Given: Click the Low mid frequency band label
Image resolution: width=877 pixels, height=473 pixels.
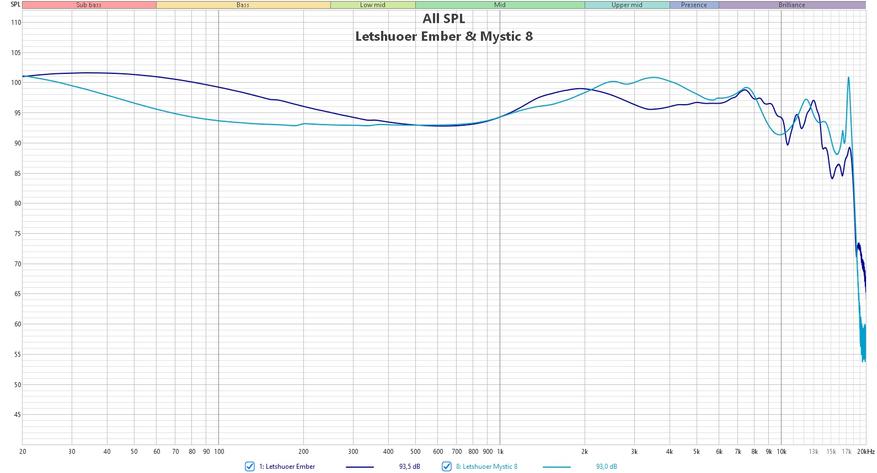Looking at the screenshot, I should point(373,4).
